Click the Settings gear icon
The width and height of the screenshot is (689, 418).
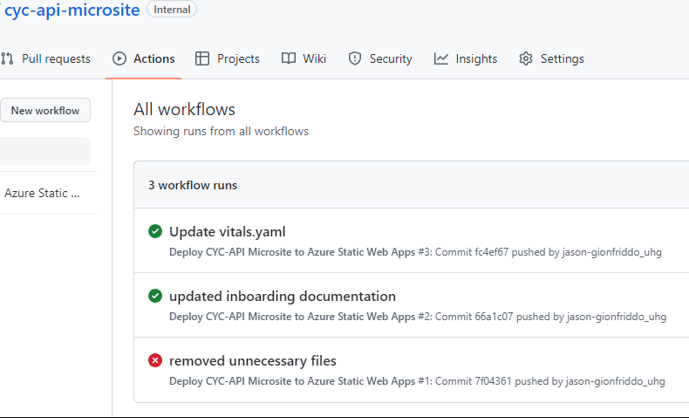tap(526, 59)
